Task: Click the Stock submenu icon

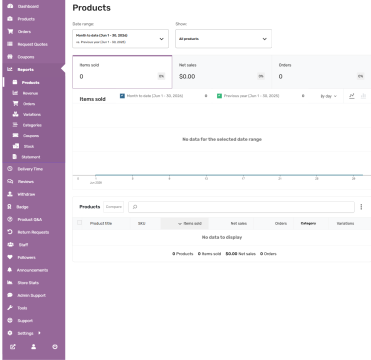Action: click(x=15, y=146)
